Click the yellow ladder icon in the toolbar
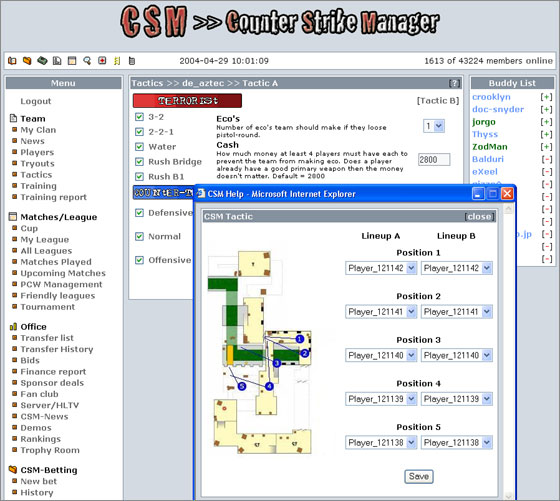 pyautogui.click(x=117, y=61)
